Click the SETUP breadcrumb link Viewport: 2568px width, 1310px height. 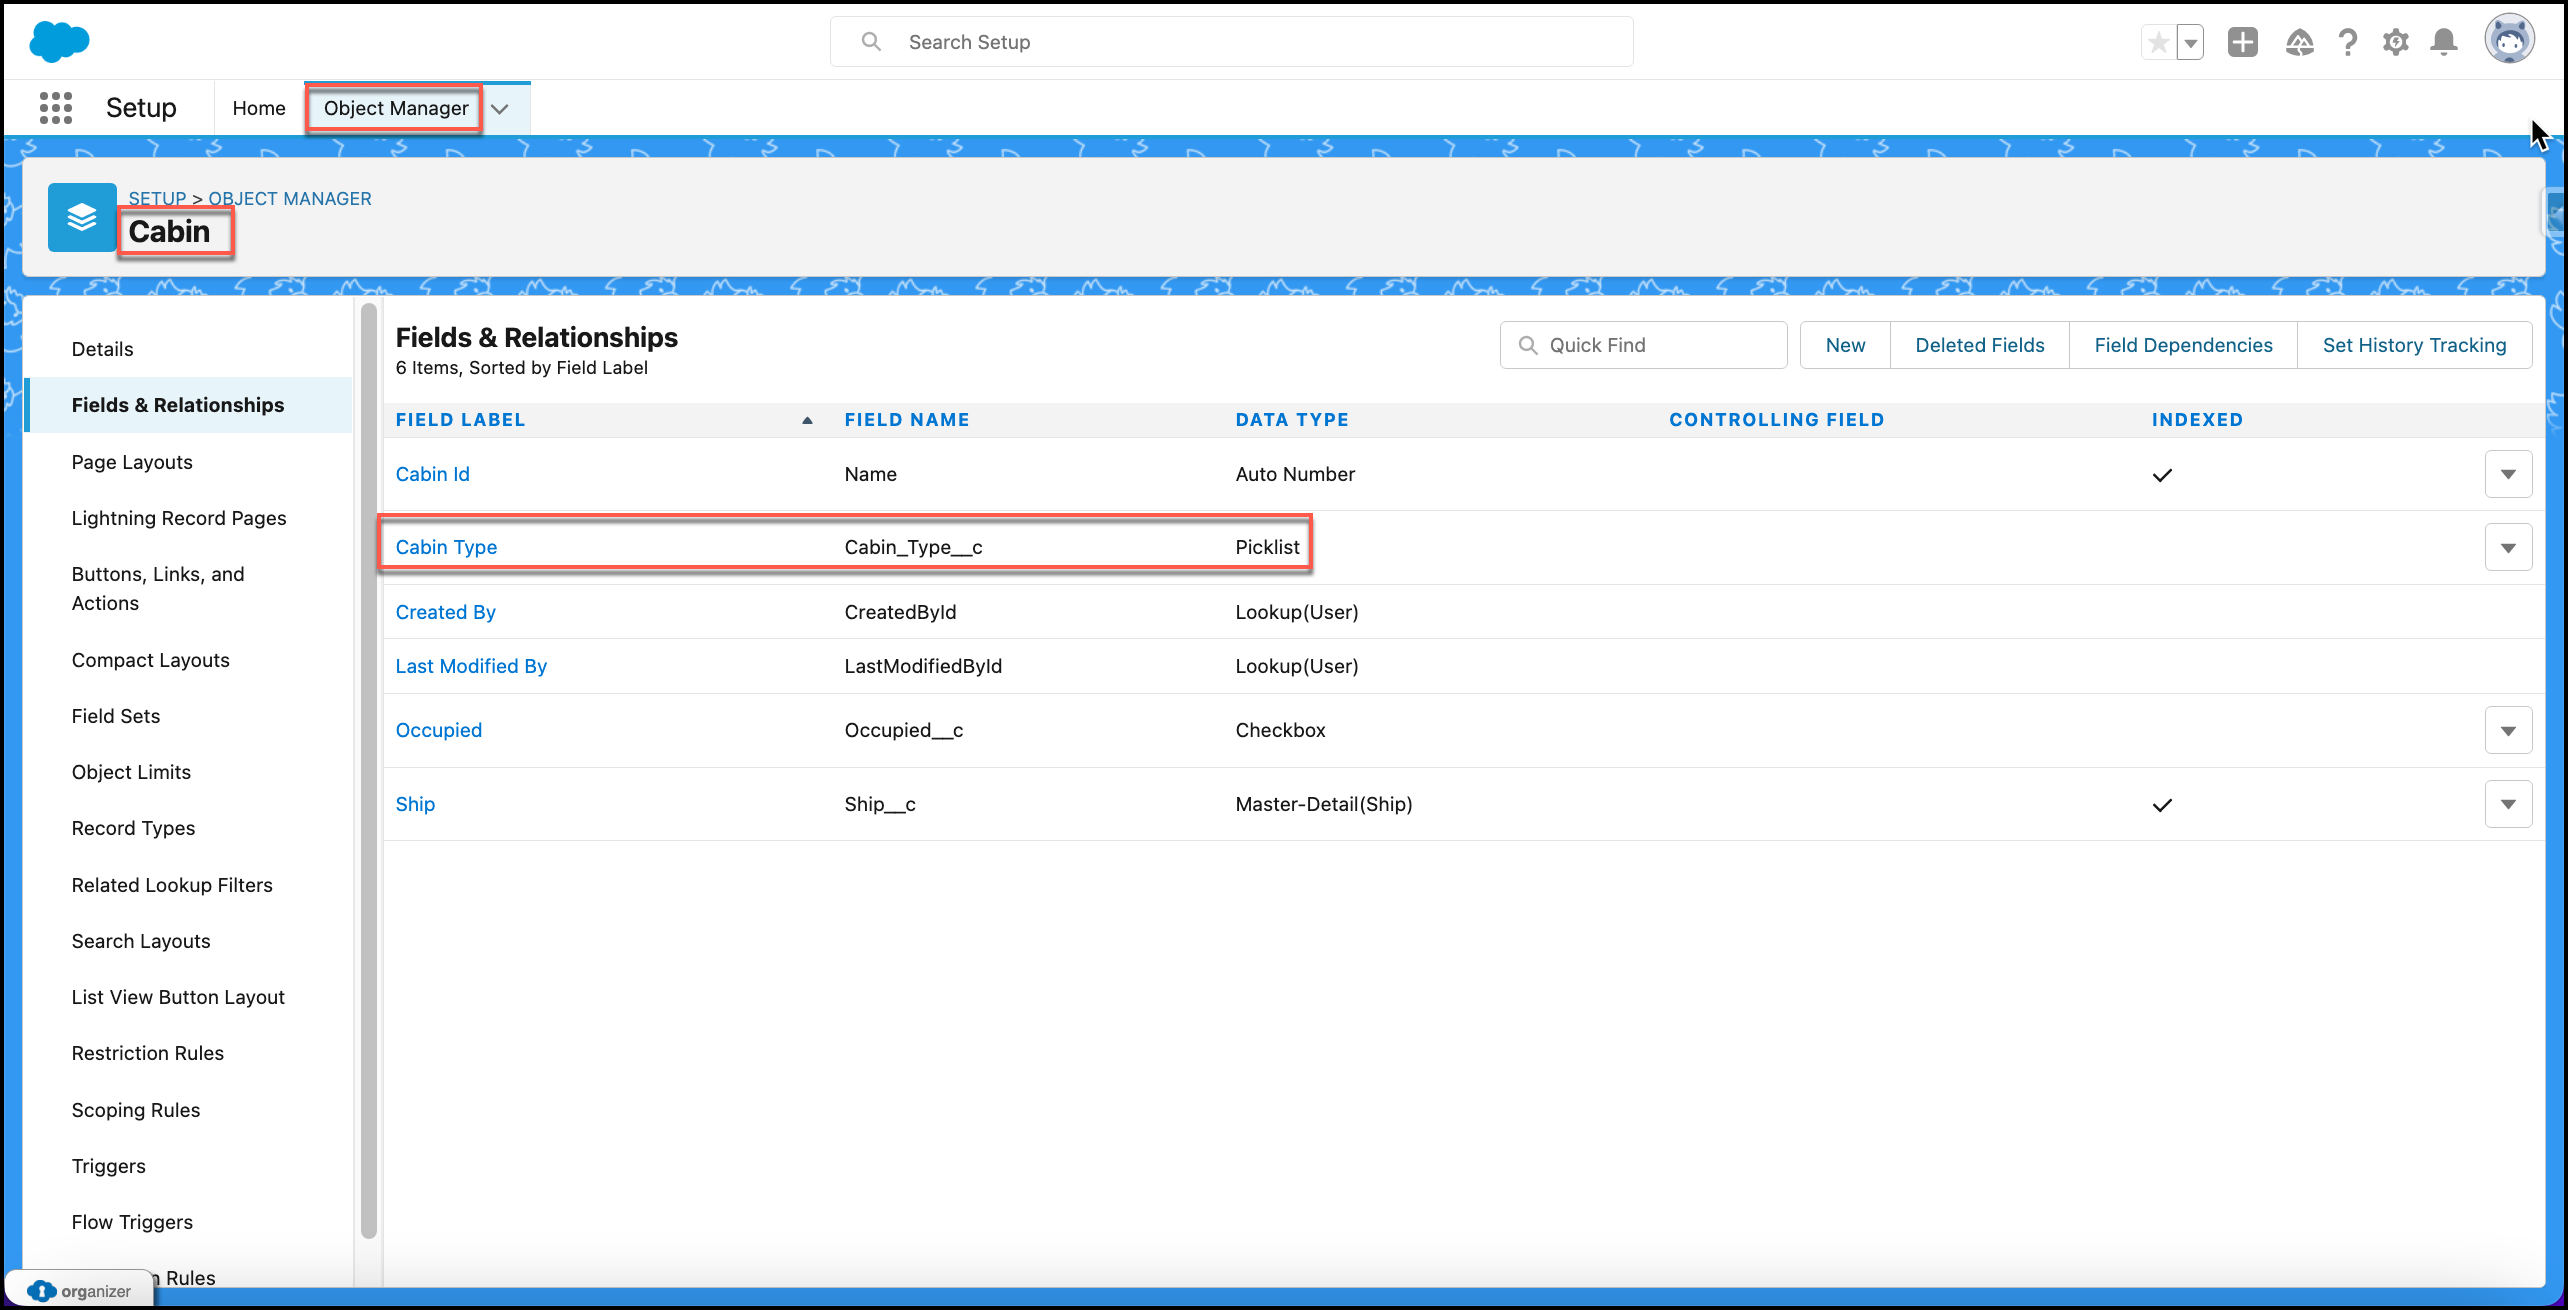[157, 198]
